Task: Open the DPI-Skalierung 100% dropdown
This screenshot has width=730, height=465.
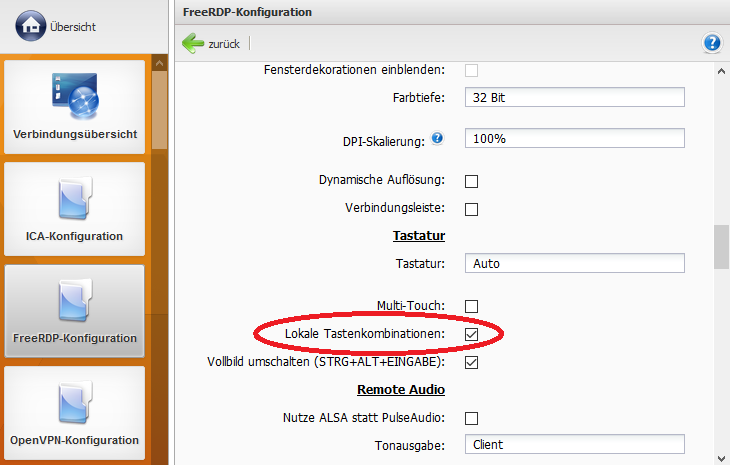Action: click(x=574, y=139)
